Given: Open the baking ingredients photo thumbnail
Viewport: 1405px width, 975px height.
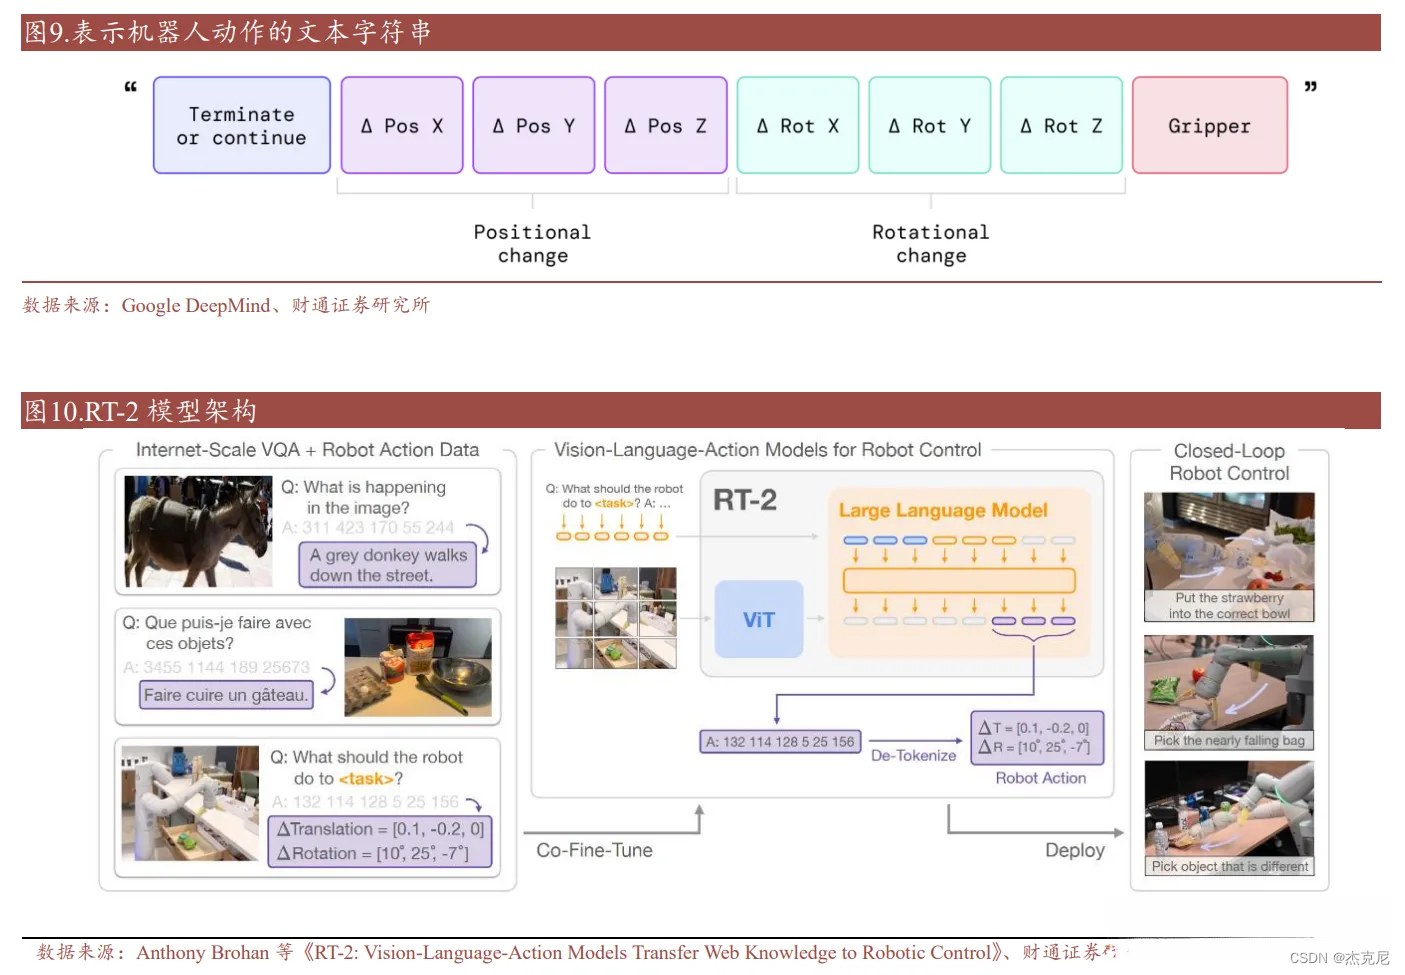Looking at the screenshot, I should [x=418, y=667].
